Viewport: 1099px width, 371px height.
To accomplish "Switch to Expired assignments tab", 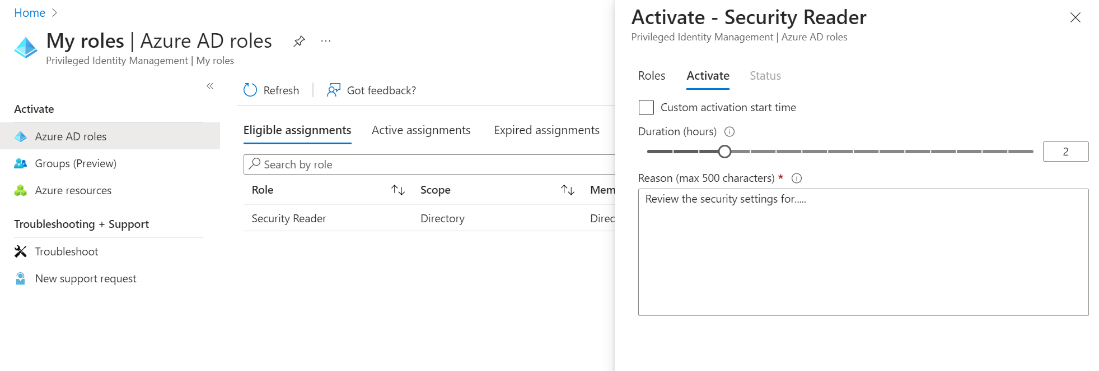I will pos(547,130).
